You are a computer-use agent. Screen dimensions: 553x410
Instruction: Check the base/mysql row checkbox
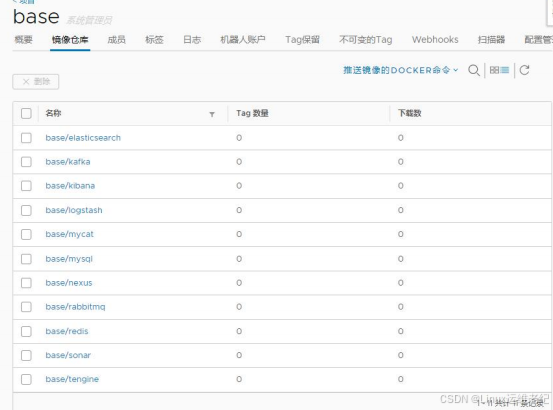pos(26,259)
